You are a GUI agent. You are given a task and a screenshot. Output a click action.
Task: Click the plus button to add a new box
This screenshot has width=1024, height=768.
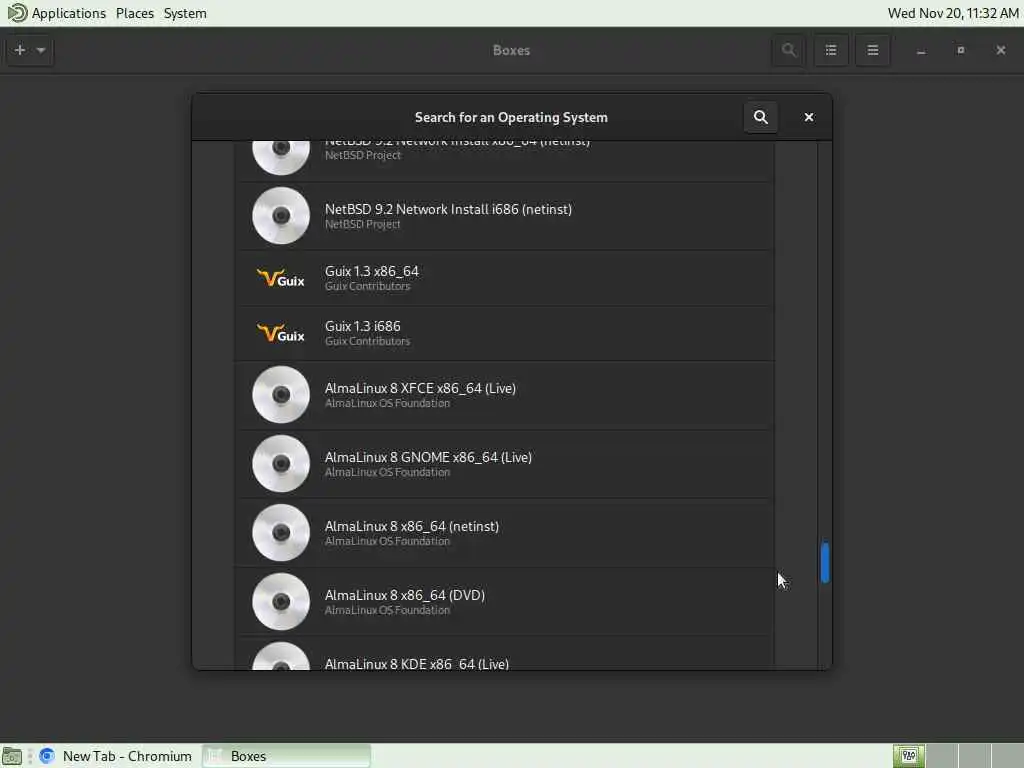[20, 50]
